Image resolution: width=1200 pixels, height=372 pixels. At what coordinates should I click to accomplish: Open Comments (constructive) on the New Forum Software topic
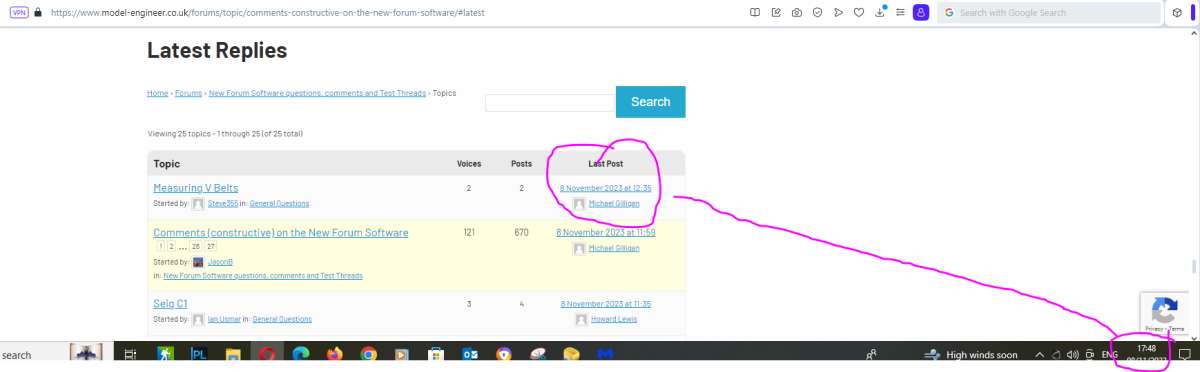(281, 233)
